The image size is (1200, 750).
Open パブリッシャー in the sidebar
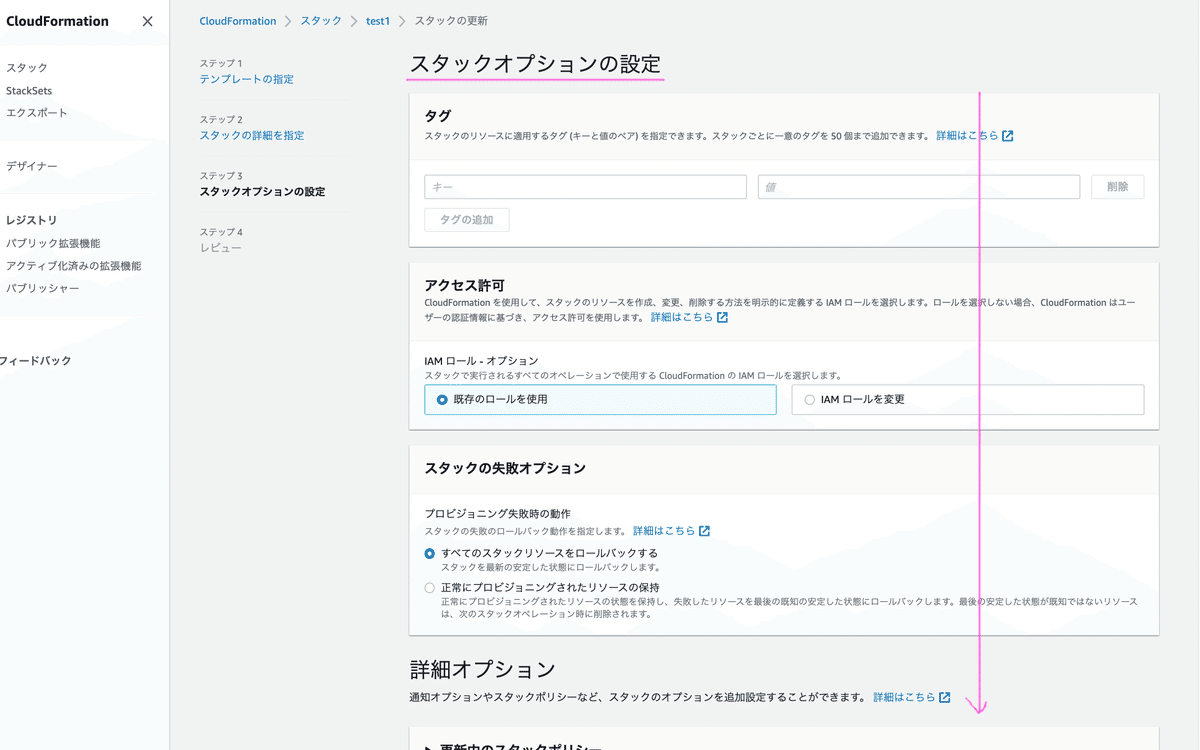click(43, 288)
